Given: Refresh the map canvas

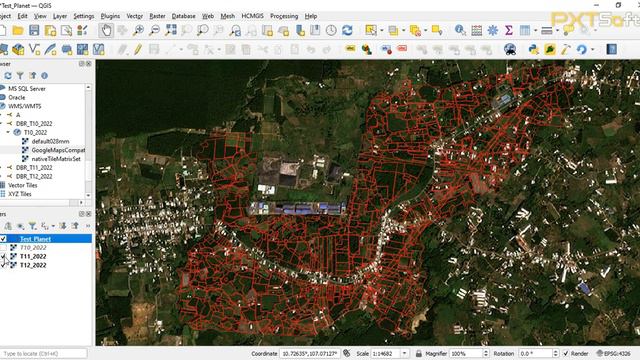Looking at the screenshot, I should tap(347, 31).
